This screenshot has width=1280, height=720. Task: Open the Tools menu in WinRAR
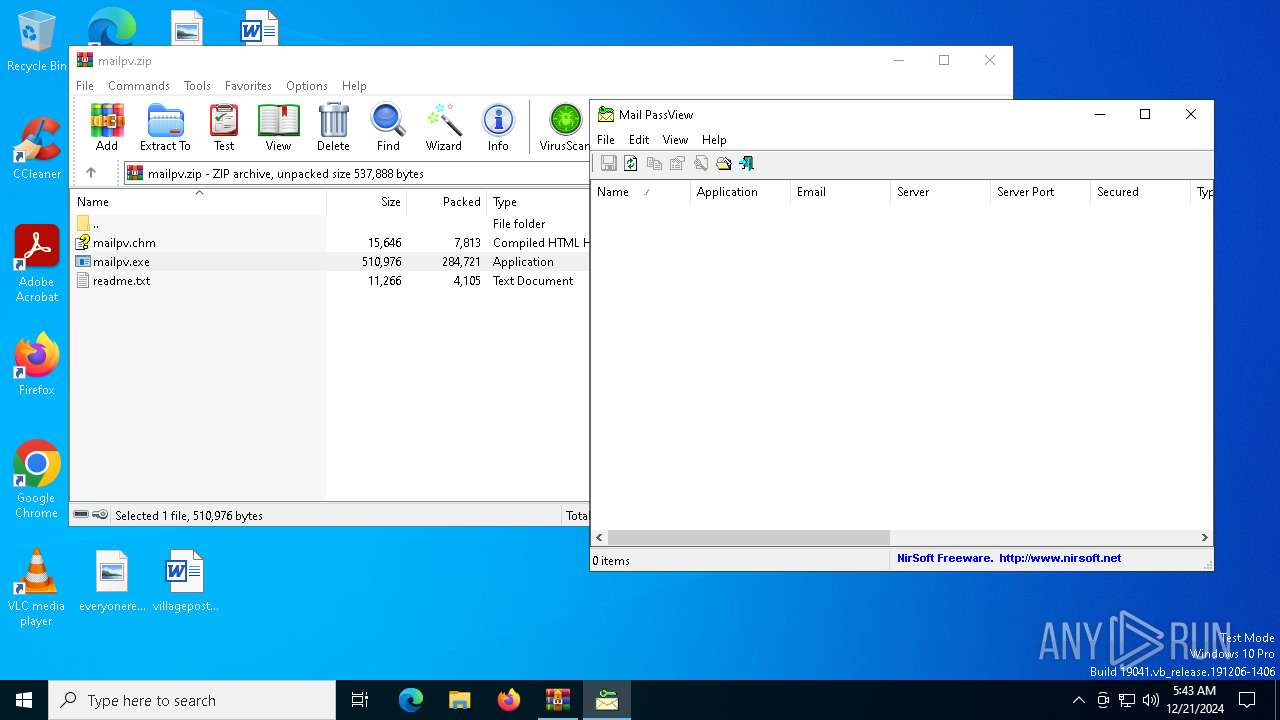click(197, 86)
